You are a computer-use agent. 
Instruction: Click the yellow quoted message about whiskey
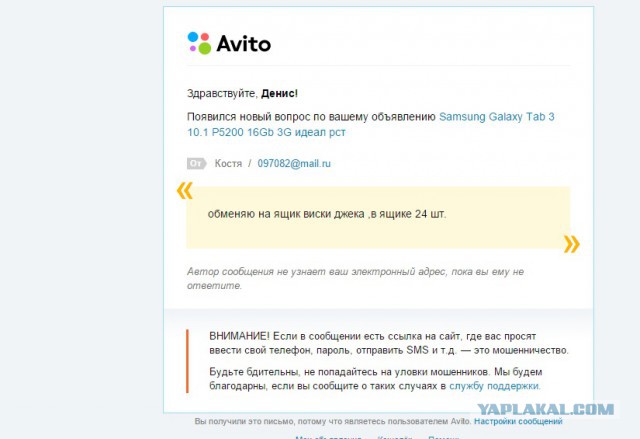point(378,217)
